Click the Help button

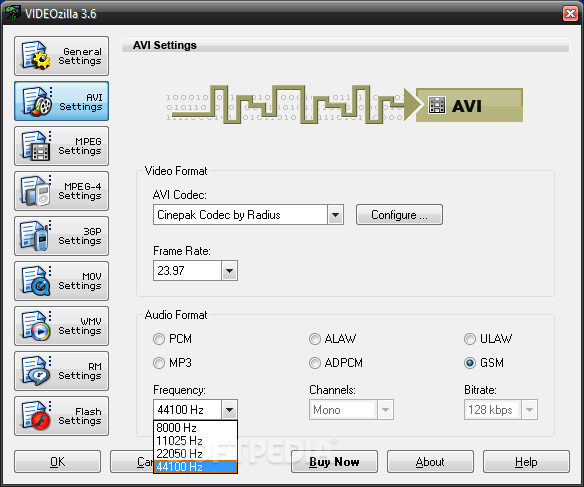point(526,462)
